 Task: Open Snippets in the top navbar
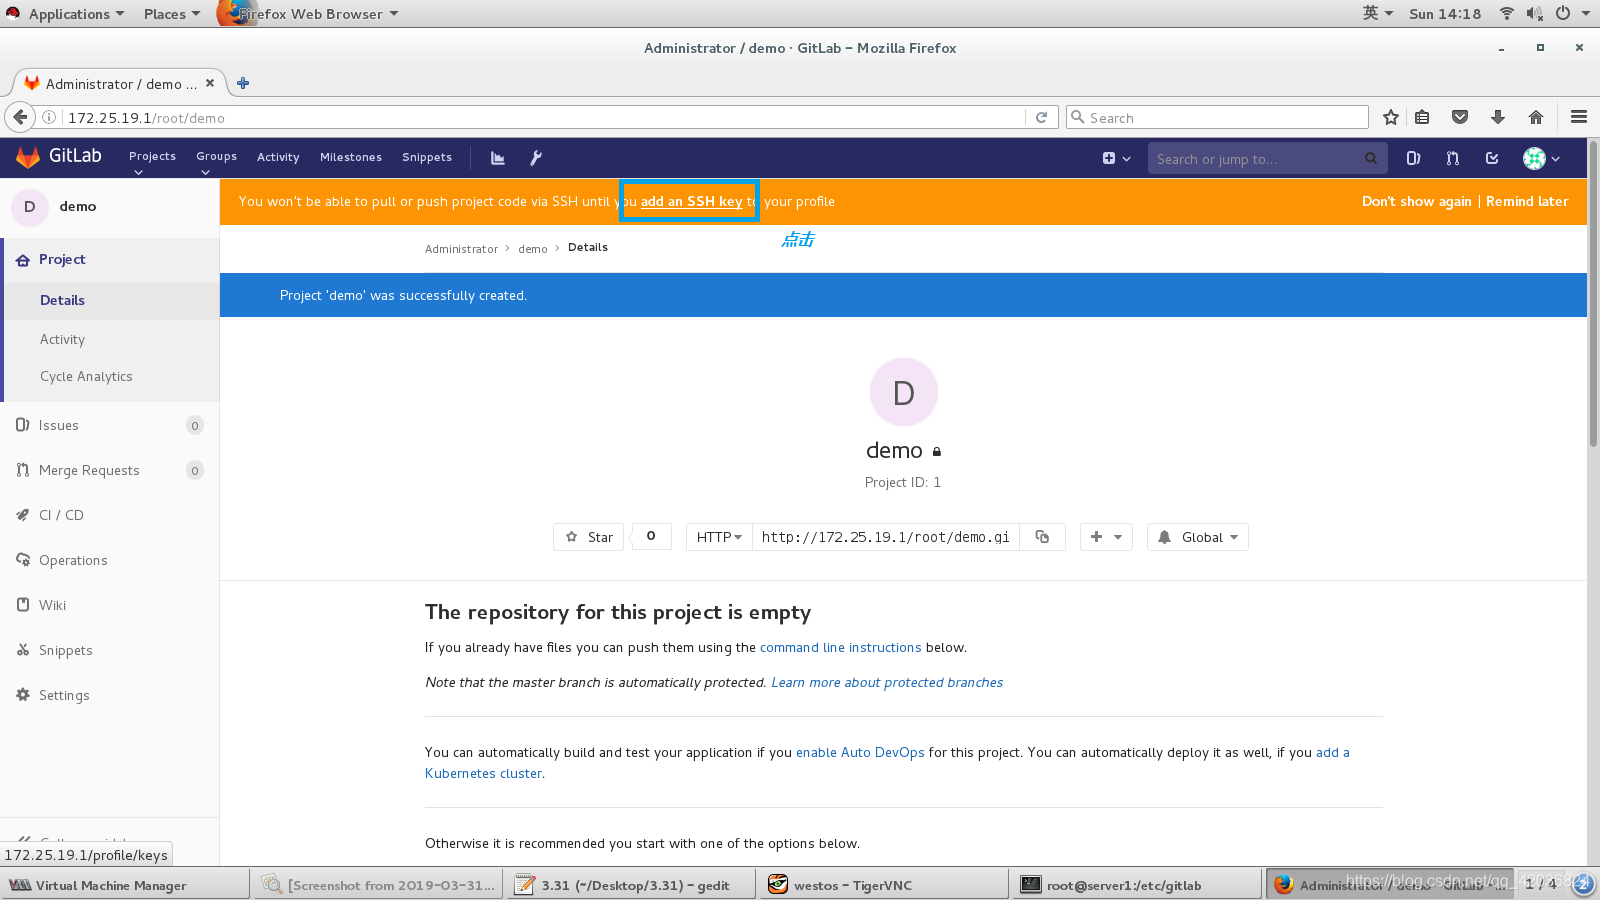[427, 157]
